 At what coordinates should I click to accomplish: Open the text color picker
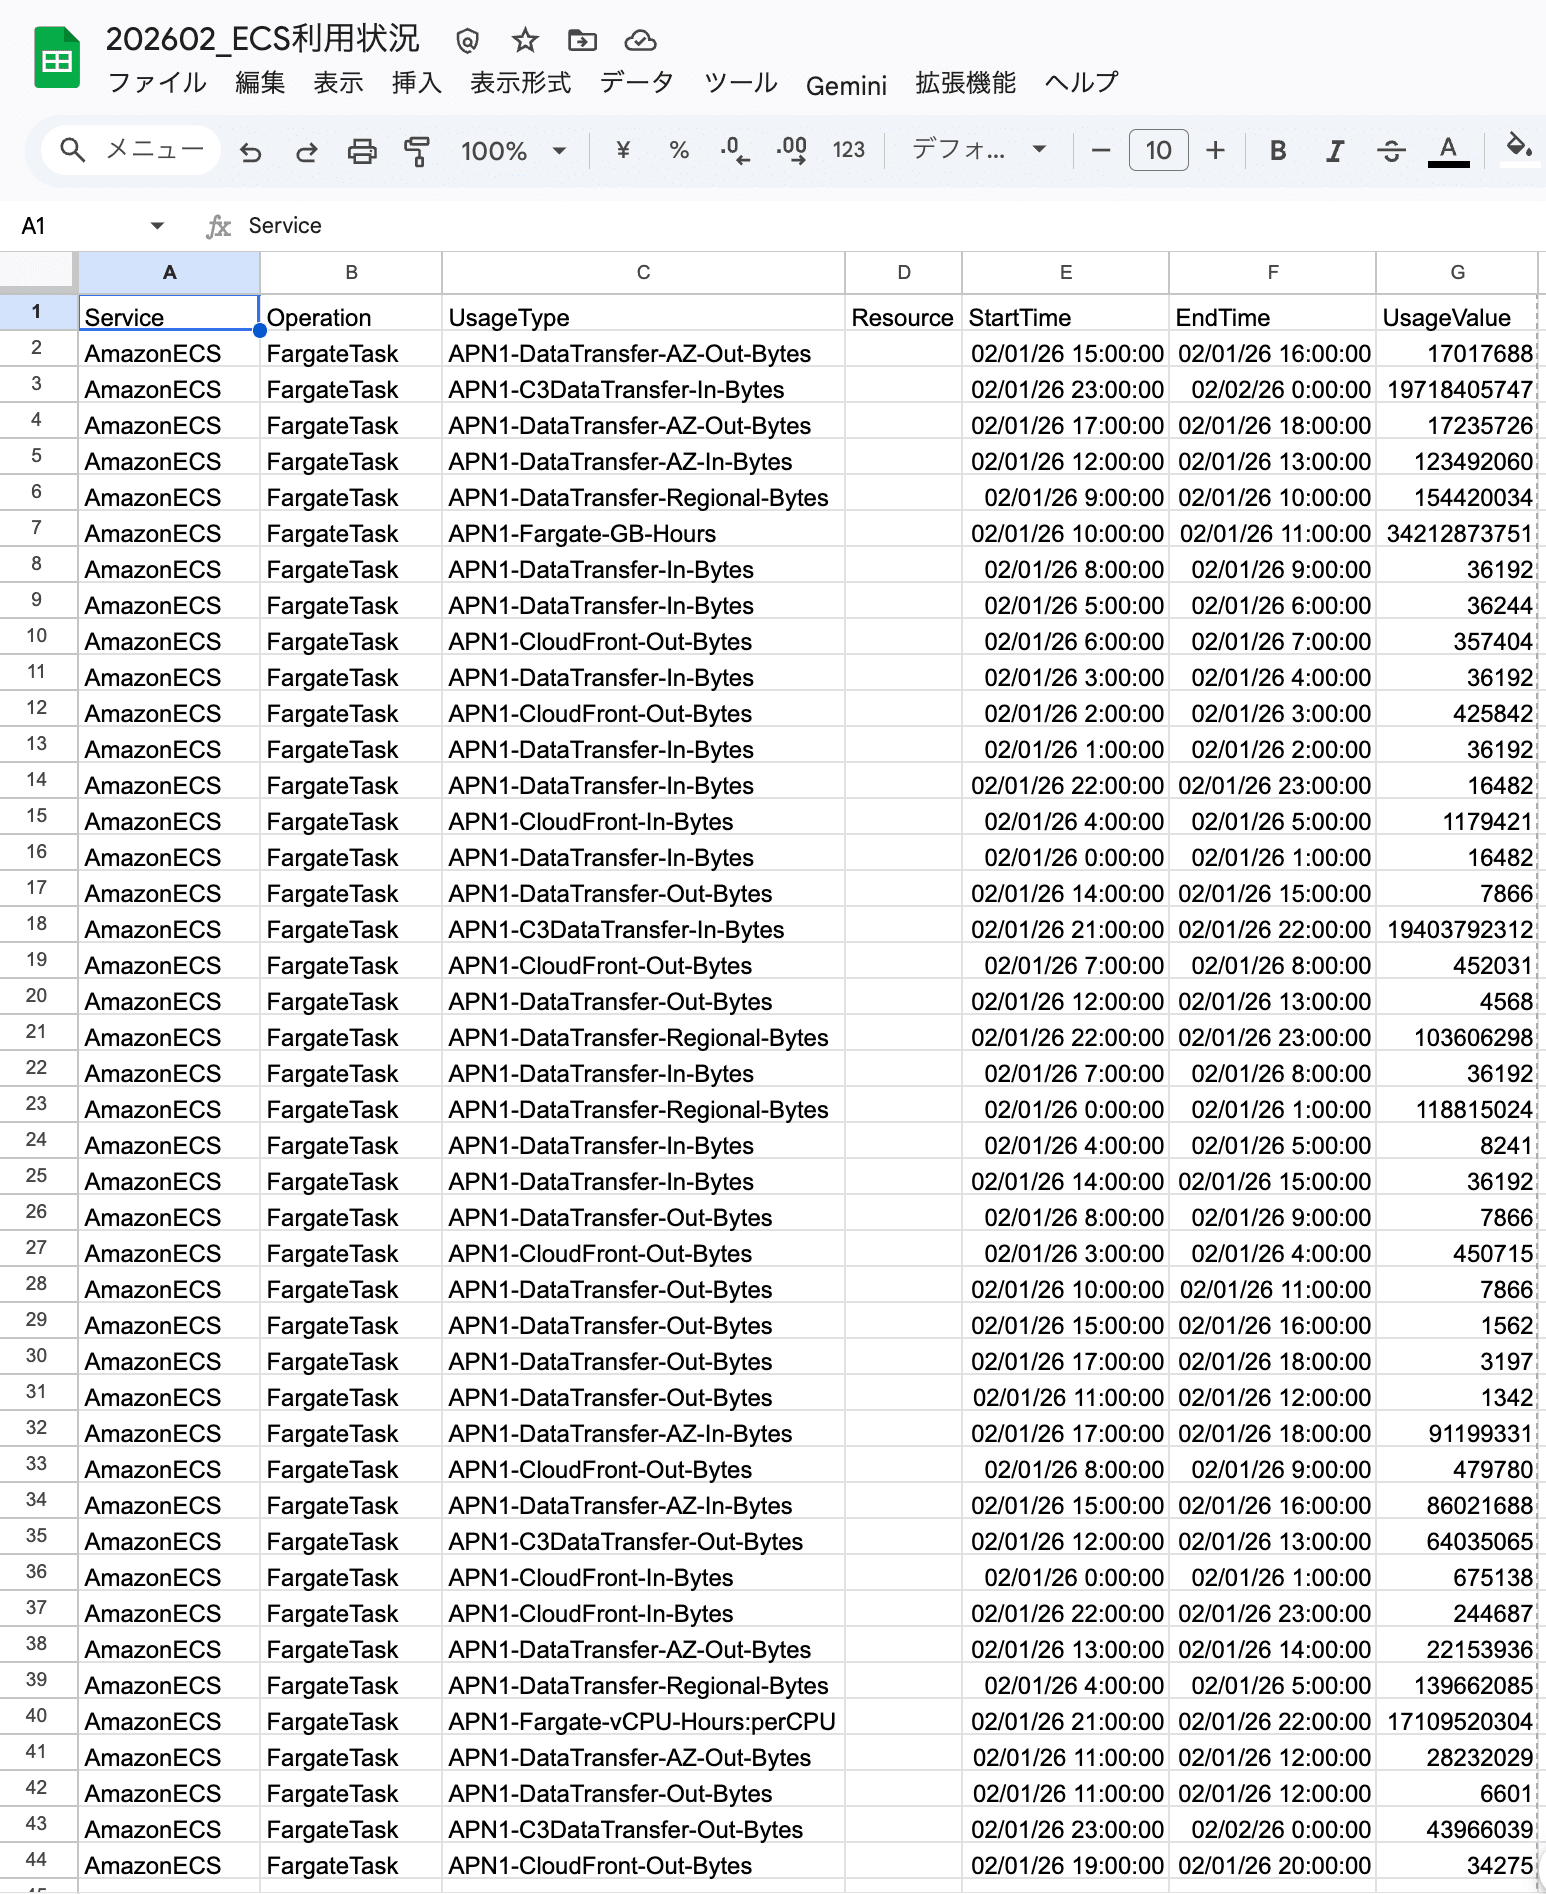[x=1447, y=151]
